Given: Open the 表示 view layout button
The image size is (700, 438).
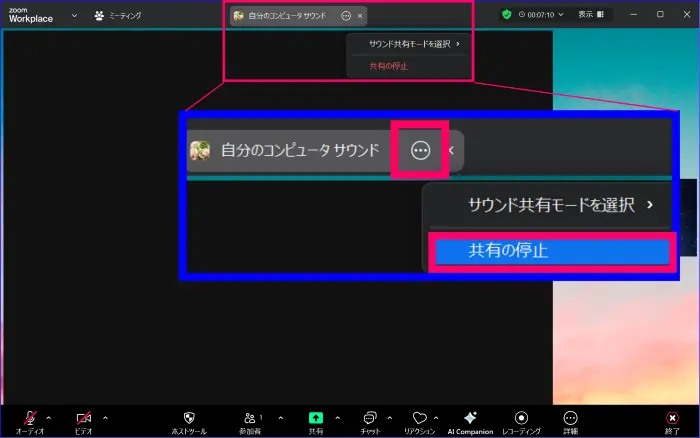Looking at the screenshot, I should [x=591, y=15].
